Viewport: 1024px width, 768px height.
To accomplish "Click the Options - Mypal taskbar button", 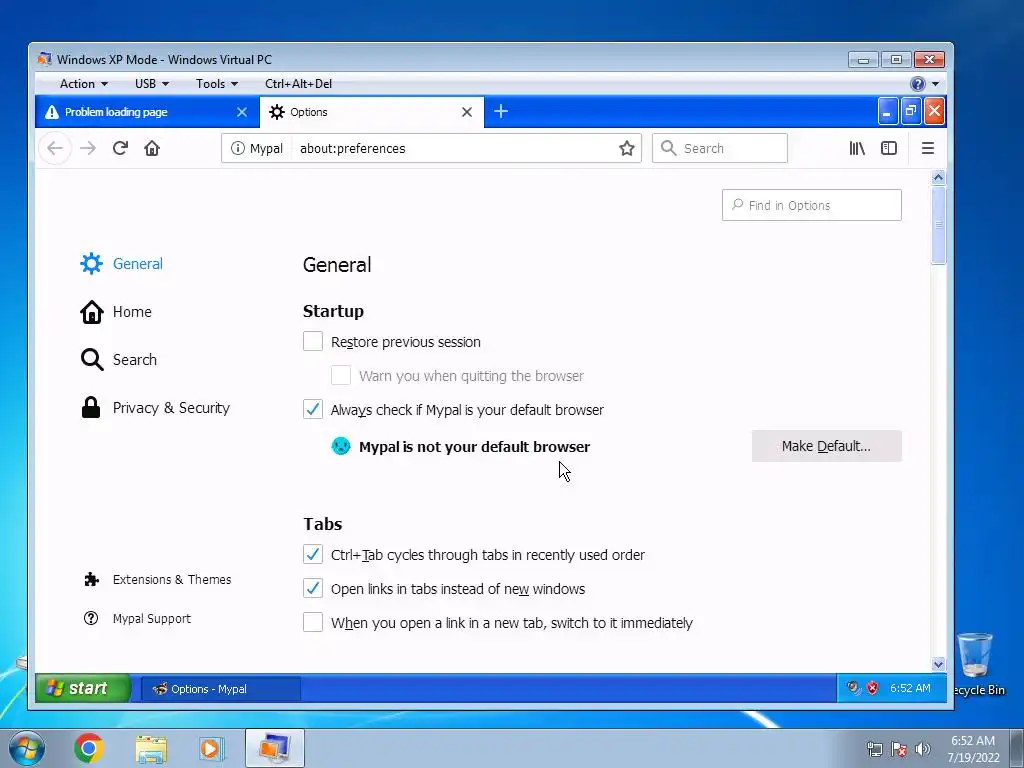I will point(221,689).
